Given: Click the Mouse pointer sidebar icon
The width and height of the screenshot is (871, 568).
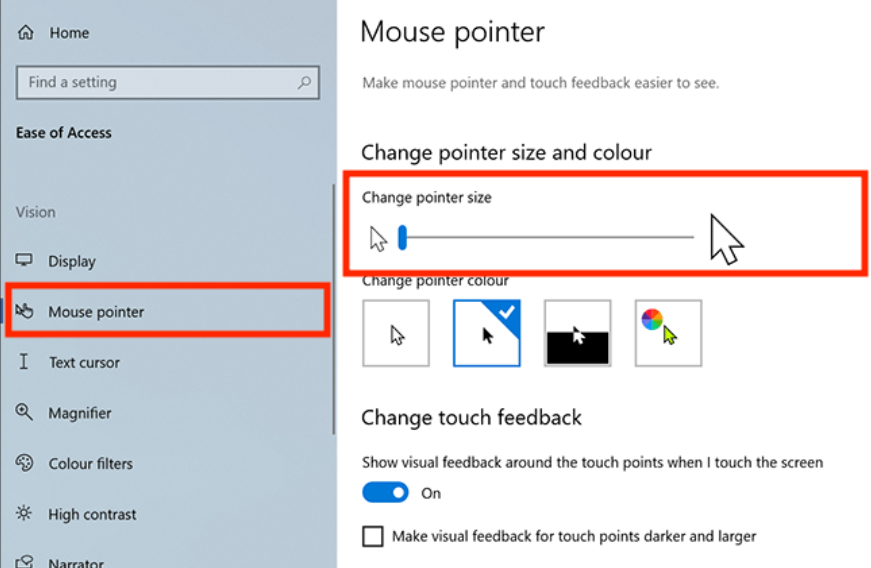Looking at the screenshot, I should coord(25,312).
